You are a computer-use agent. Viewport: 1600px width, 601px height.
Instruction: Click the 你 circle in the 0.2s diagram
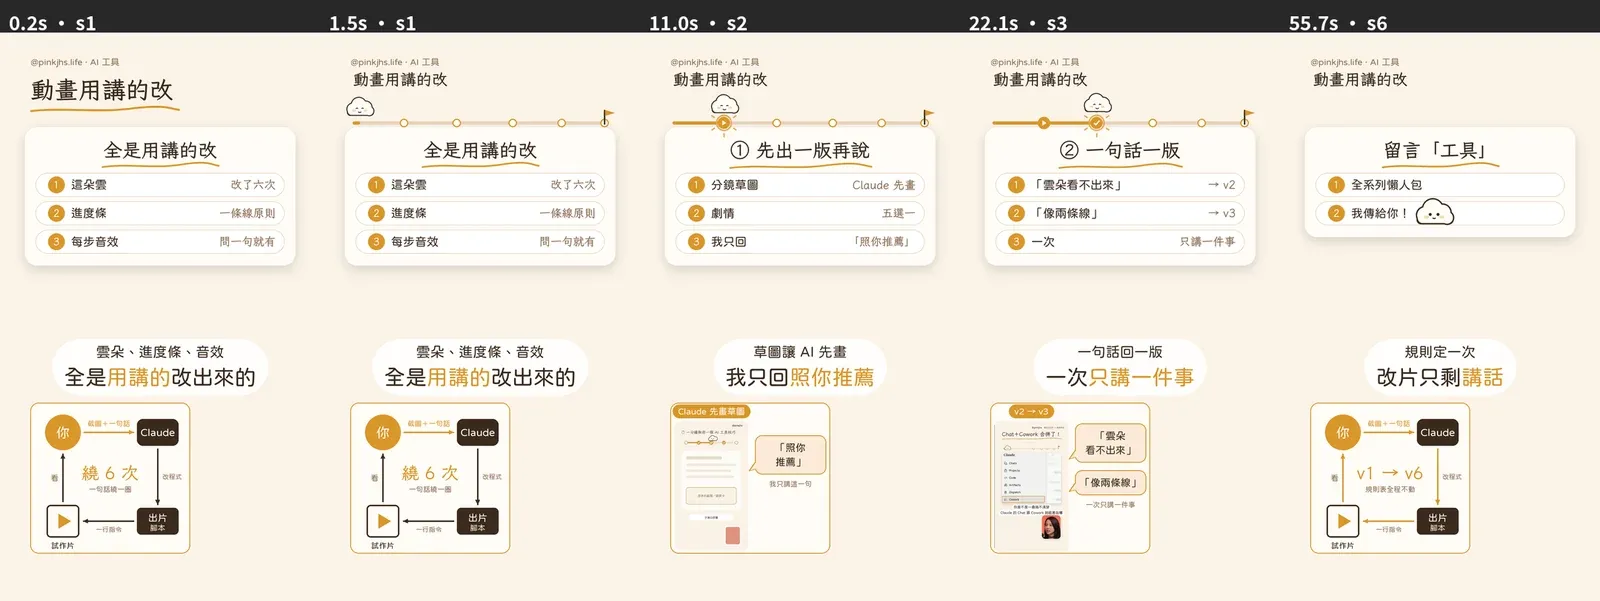coord(63,432)
